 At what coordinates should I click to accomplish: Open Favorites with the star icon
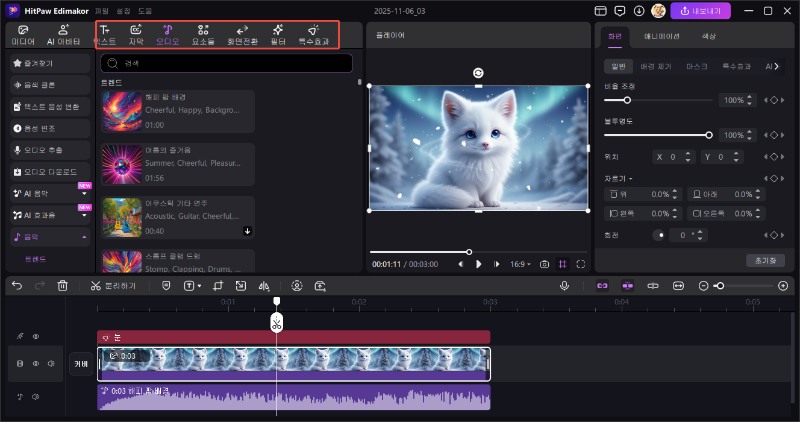tap(50, 63)
